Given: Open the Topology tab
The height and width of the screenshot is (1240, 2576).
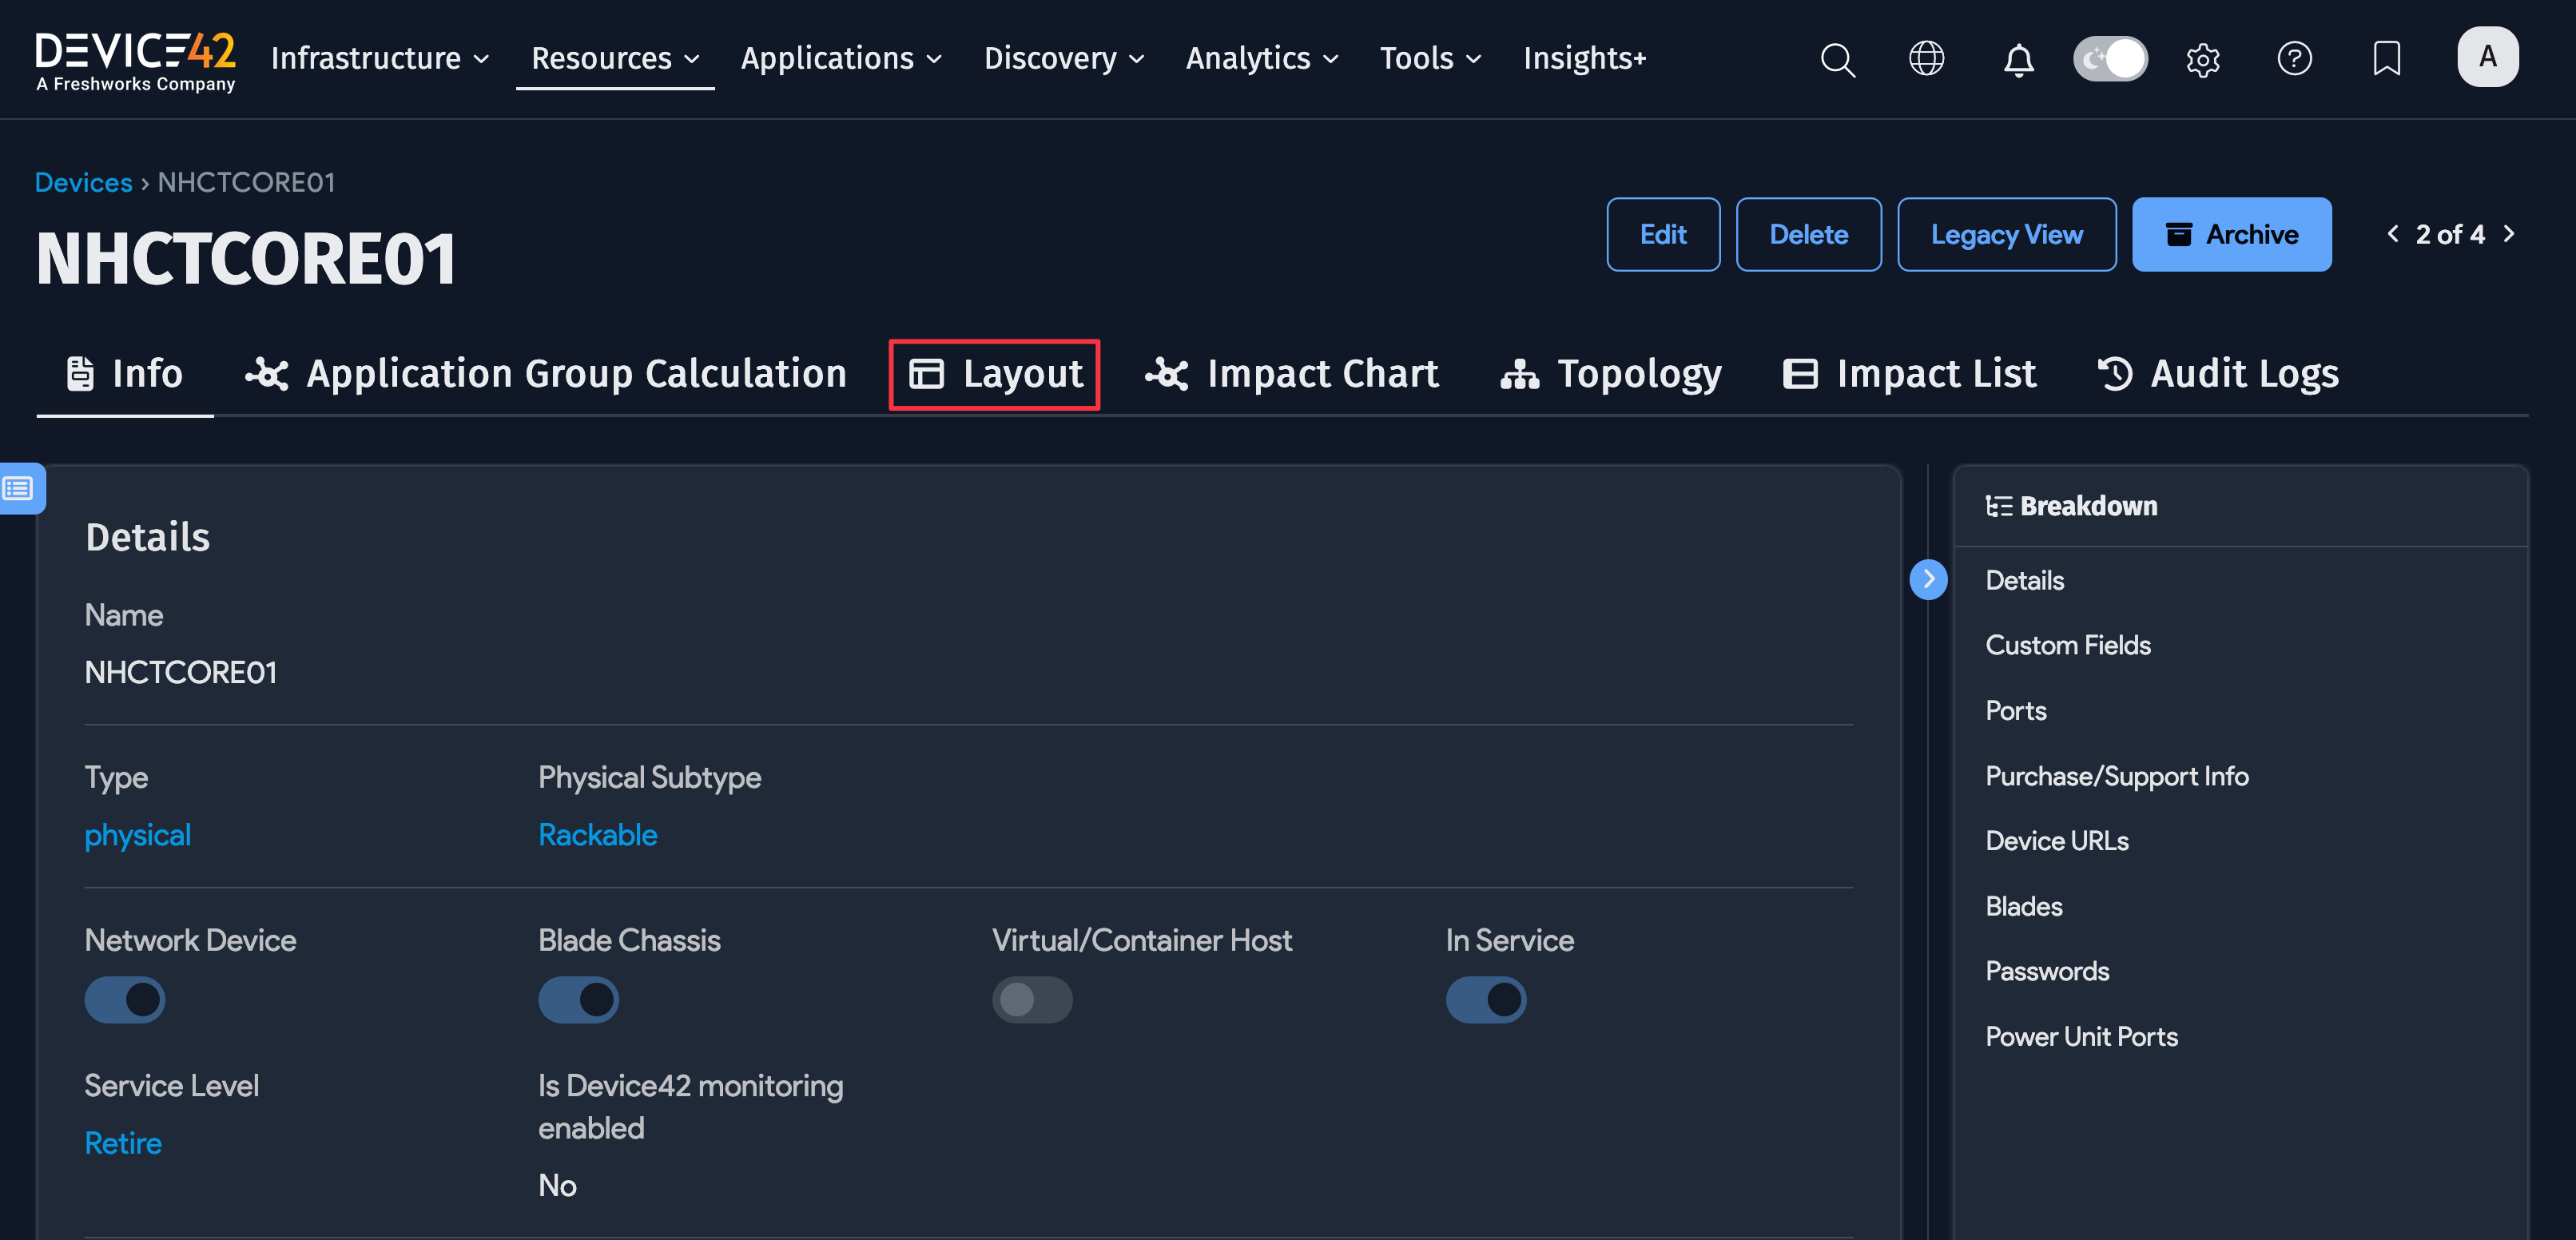Looking at the screenshot, I should point(1611,374).
